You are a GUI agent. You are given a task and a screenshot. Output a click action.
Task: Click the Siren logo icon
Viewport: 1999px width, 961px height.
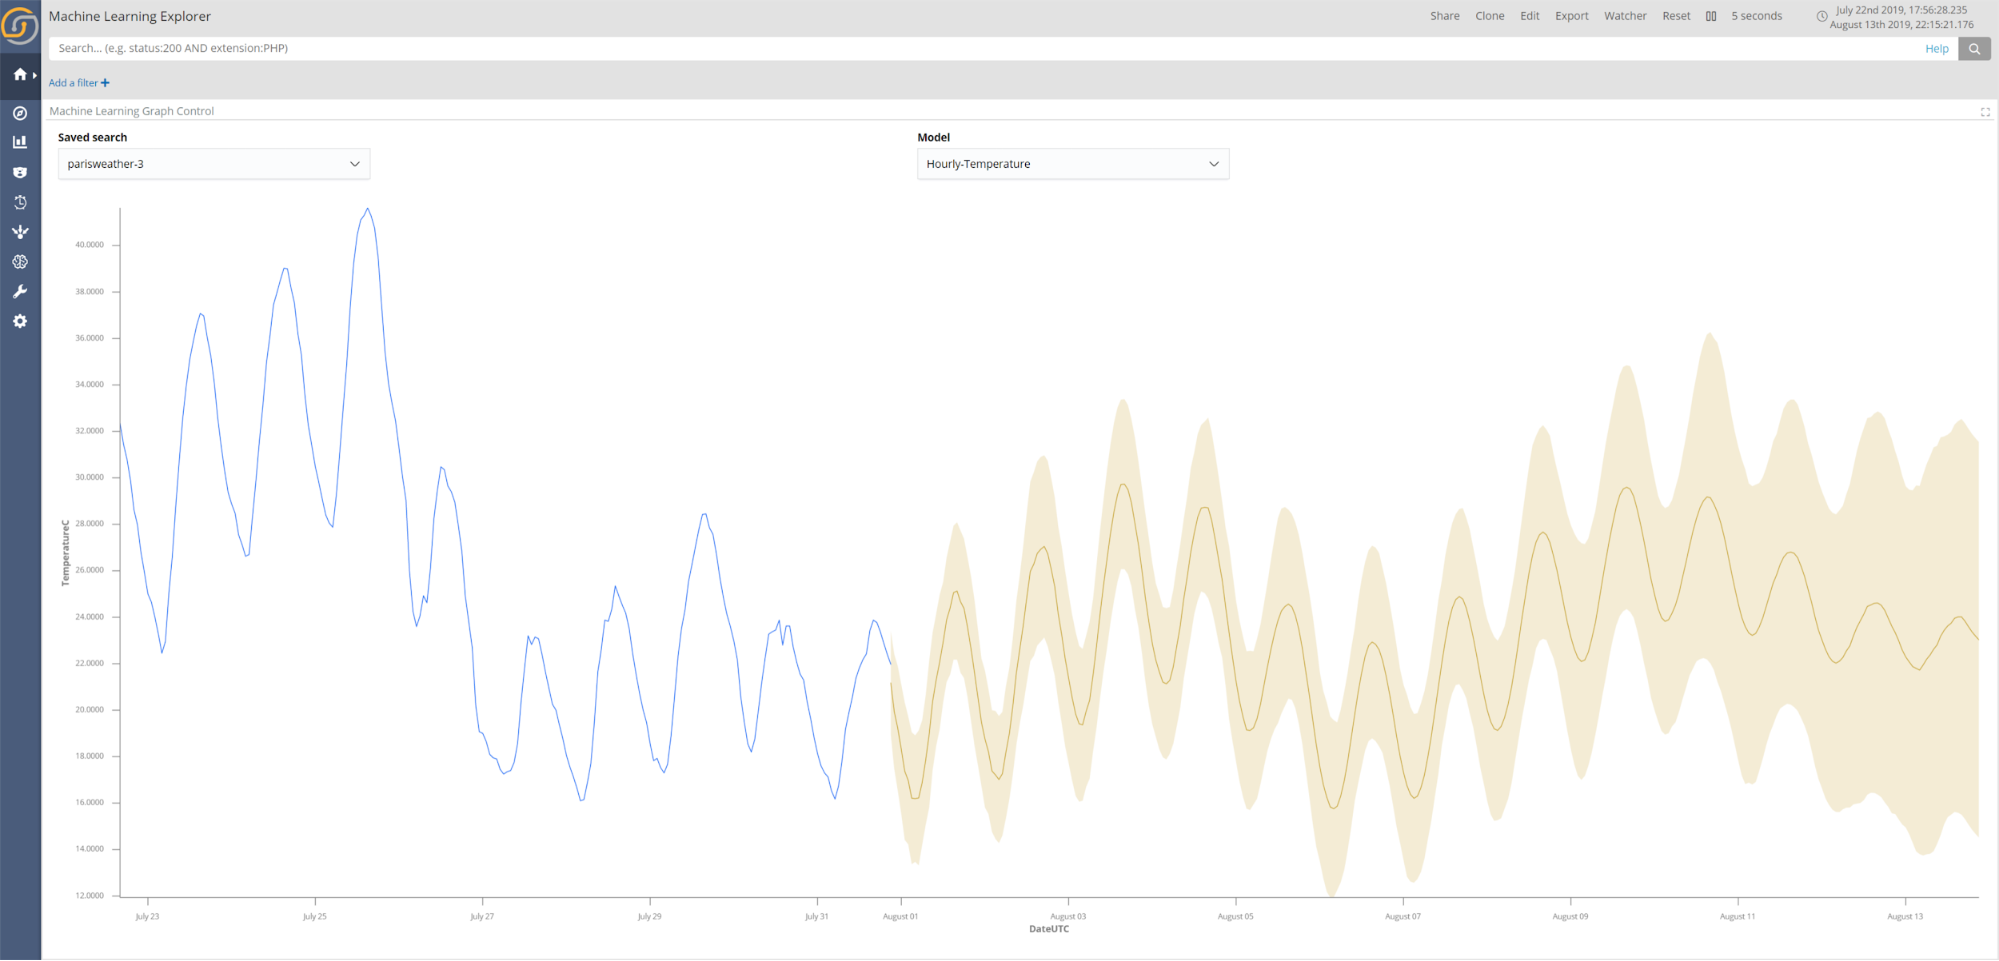(x=20, y=25)
